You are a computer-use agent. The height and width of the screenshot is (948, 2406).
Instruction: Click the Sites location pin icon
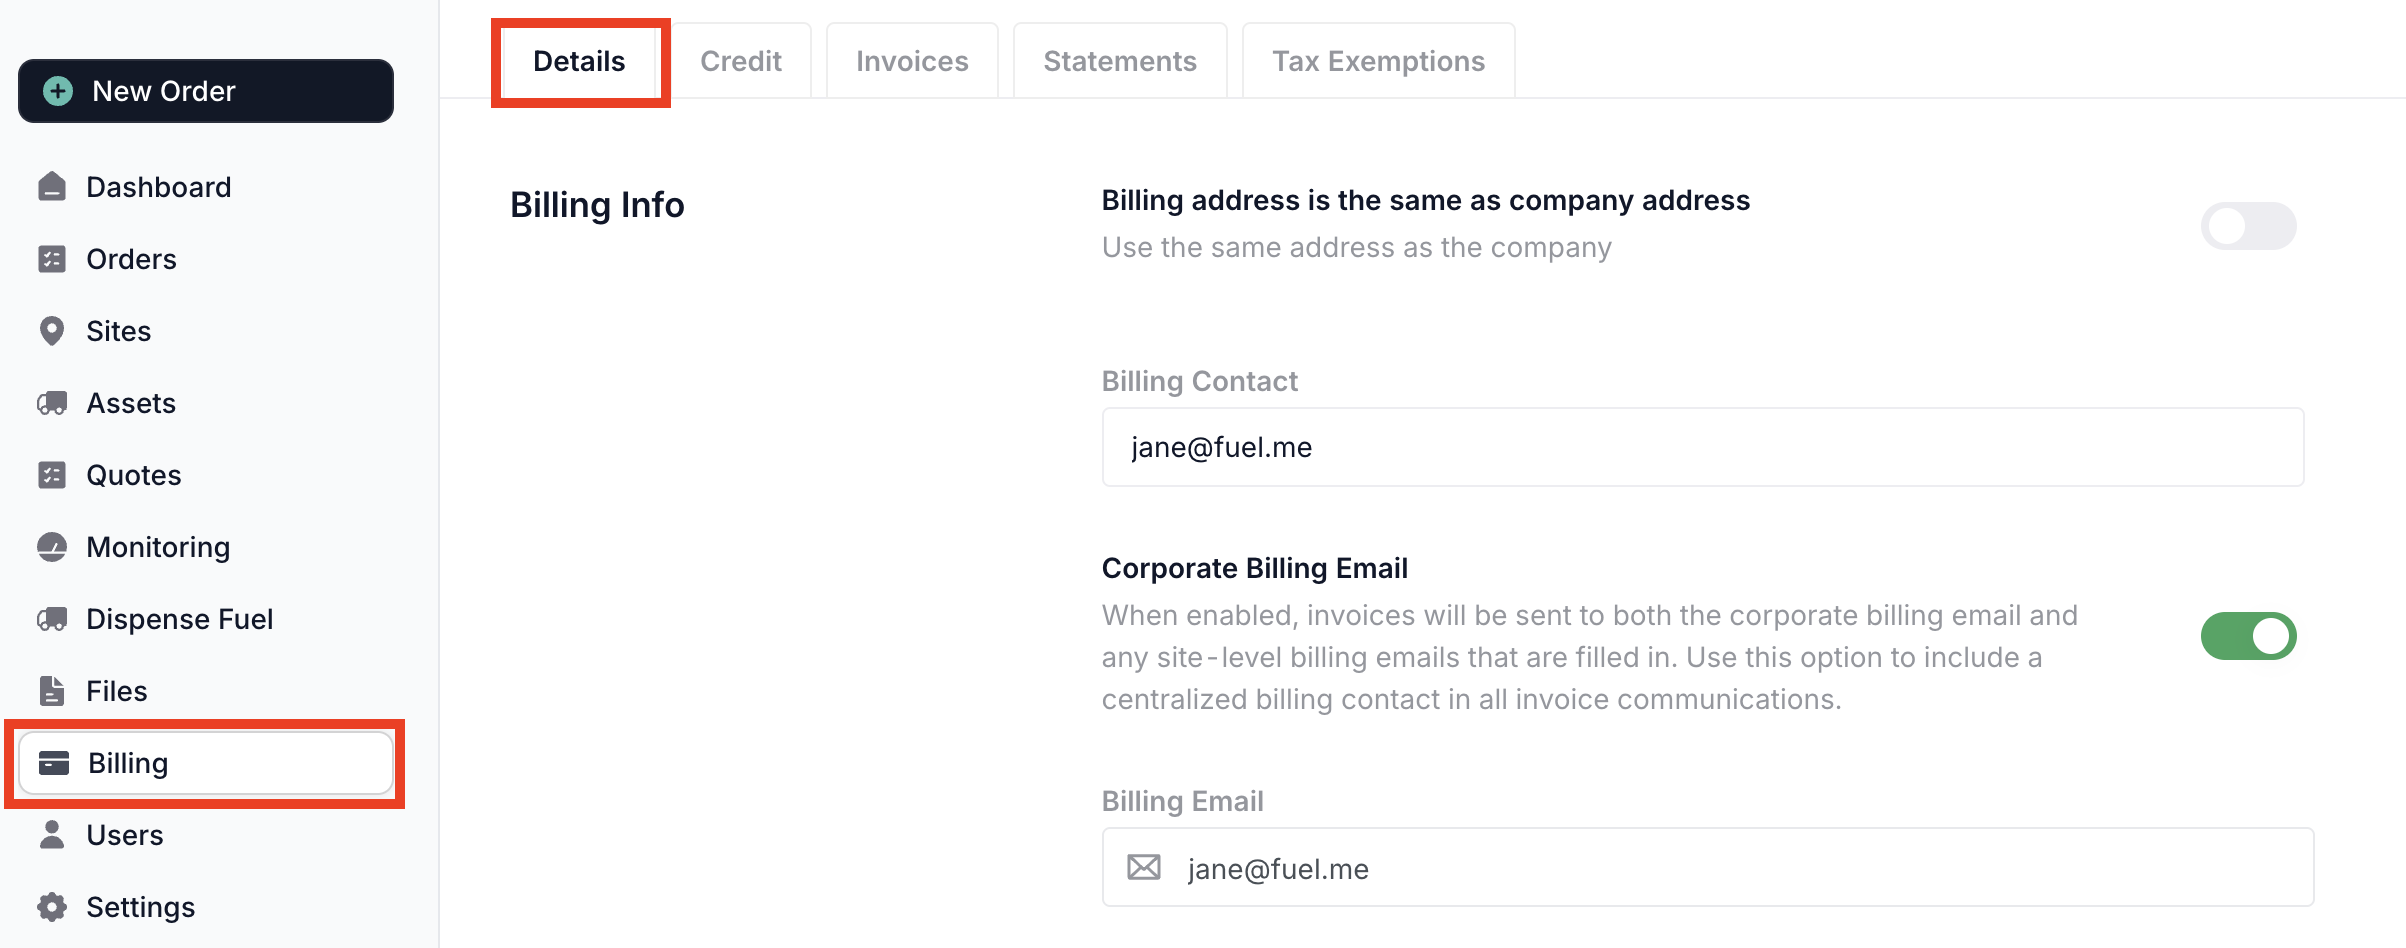52,331
